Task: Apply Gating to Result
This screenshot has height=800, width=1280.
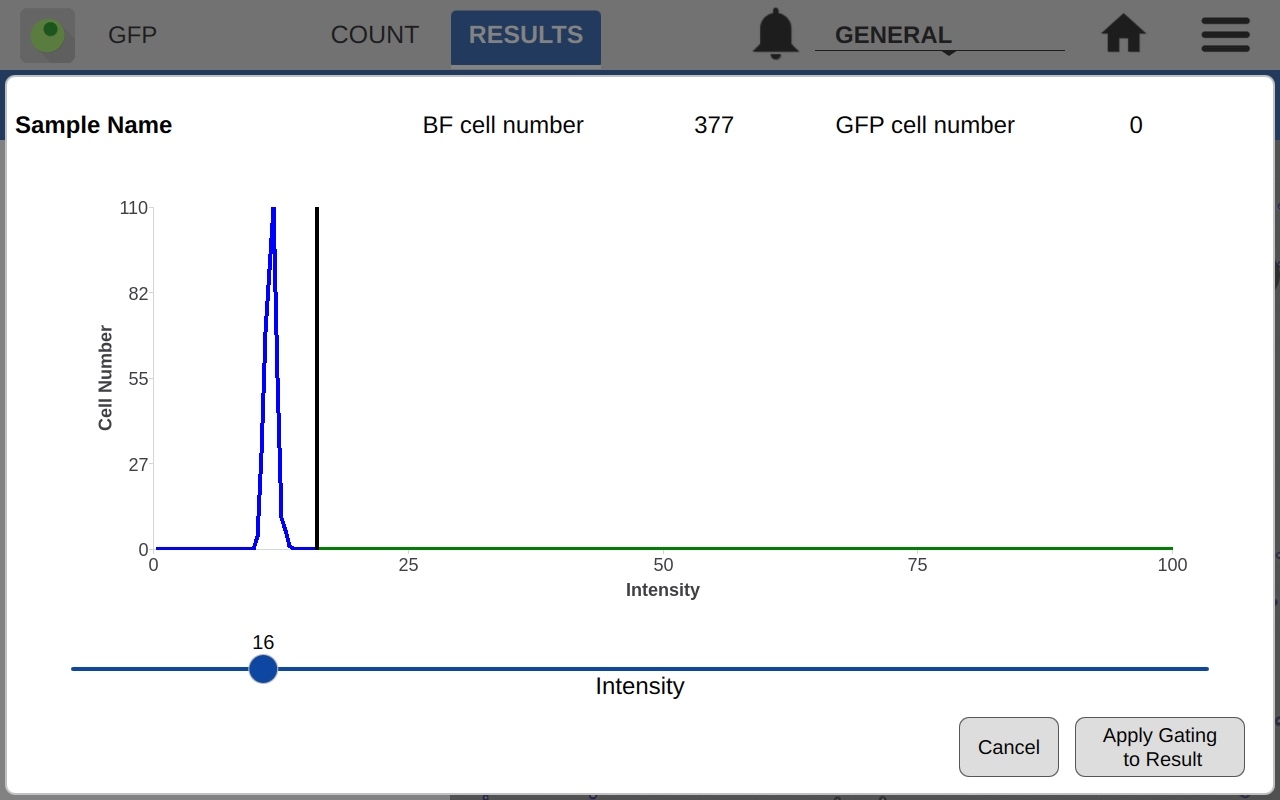Action: point(1159,746)
